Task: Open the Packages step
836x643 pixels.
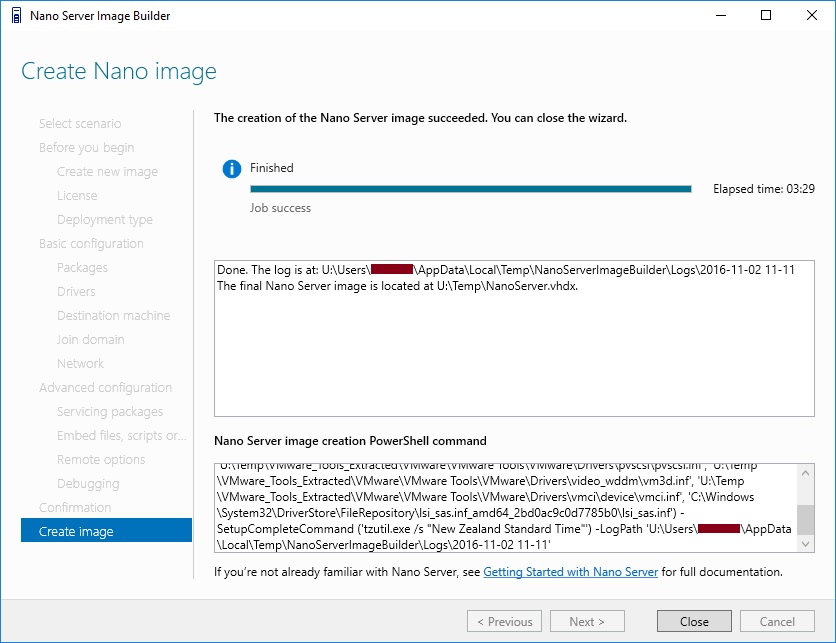Action: (82, 268)
